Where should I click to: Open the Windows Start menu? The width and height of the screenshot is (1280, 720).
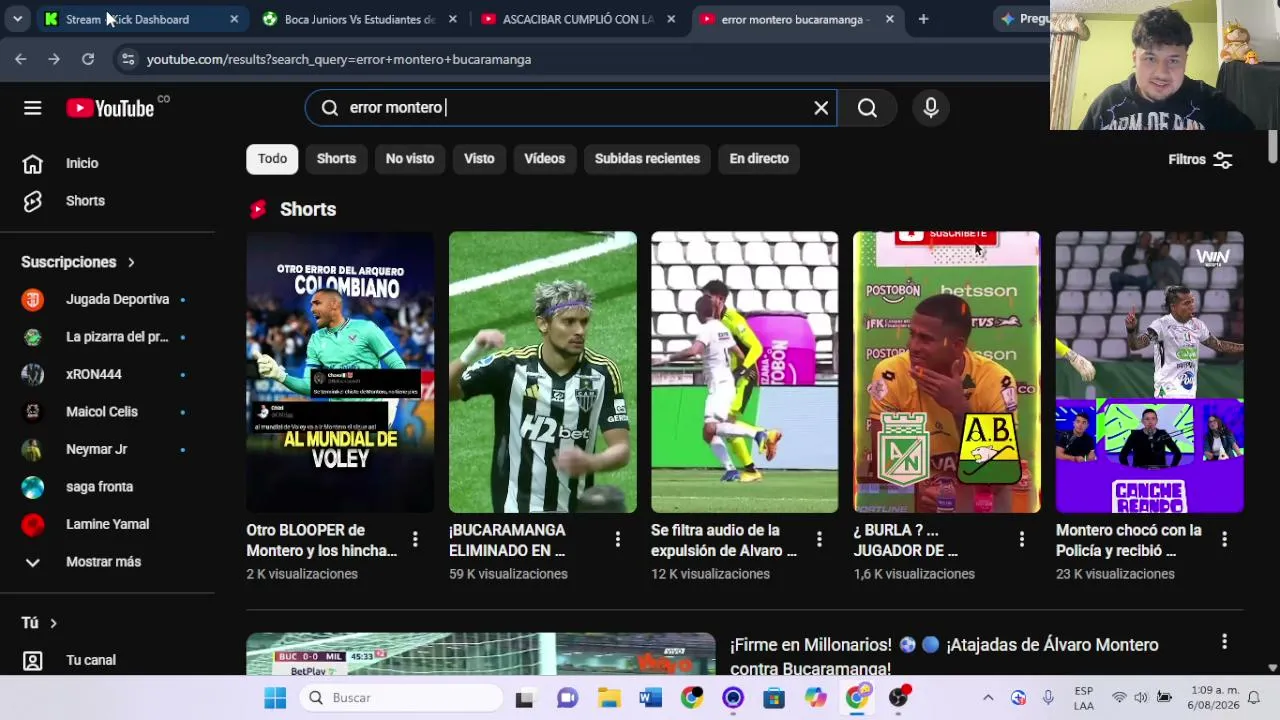(x=275, y=698)
